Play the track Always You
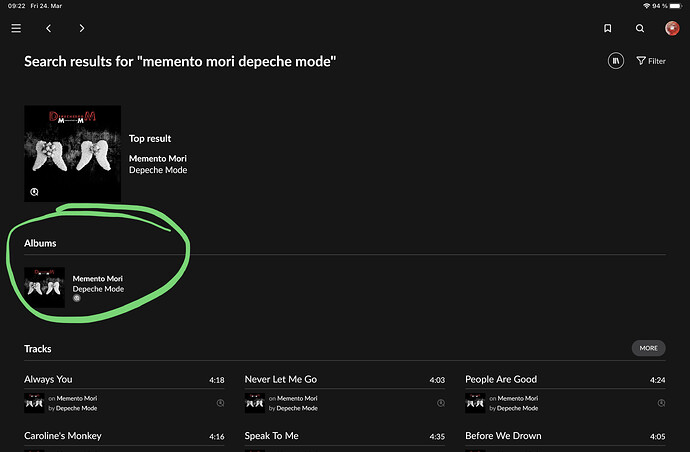 [48, 380]
